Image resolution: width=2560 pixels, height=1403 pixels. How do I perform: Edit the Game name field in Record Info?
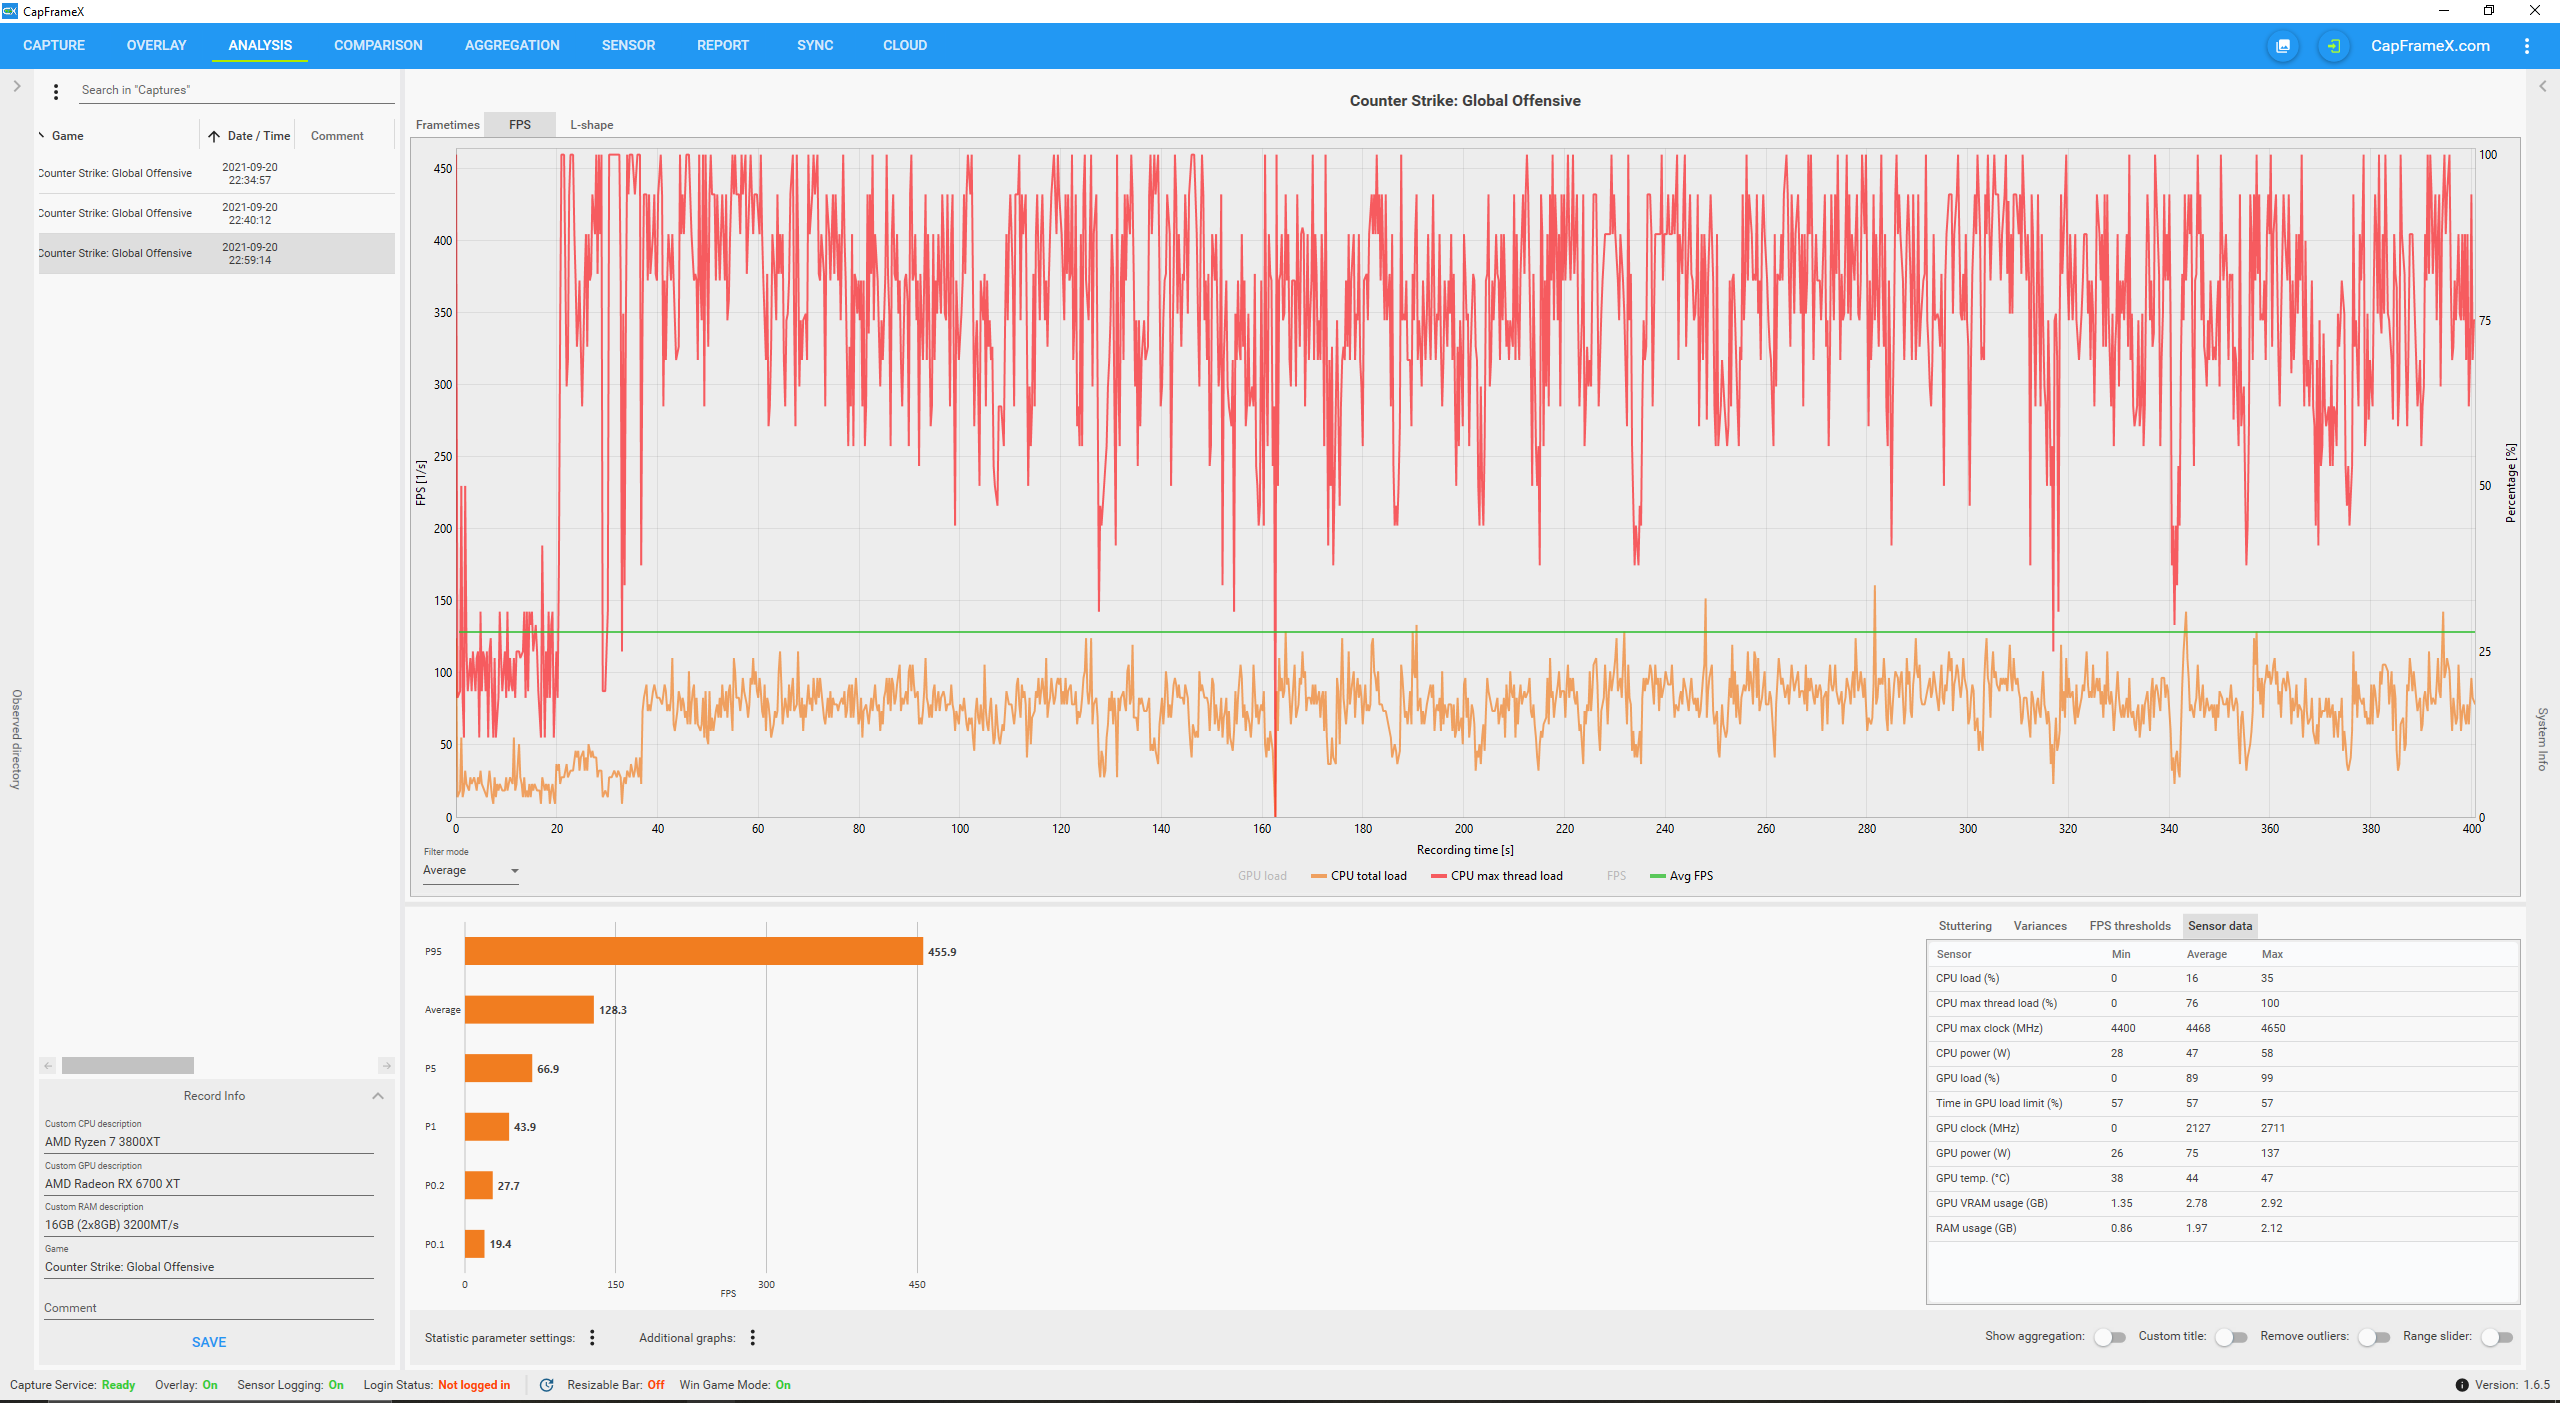[x=209, y=1267]
